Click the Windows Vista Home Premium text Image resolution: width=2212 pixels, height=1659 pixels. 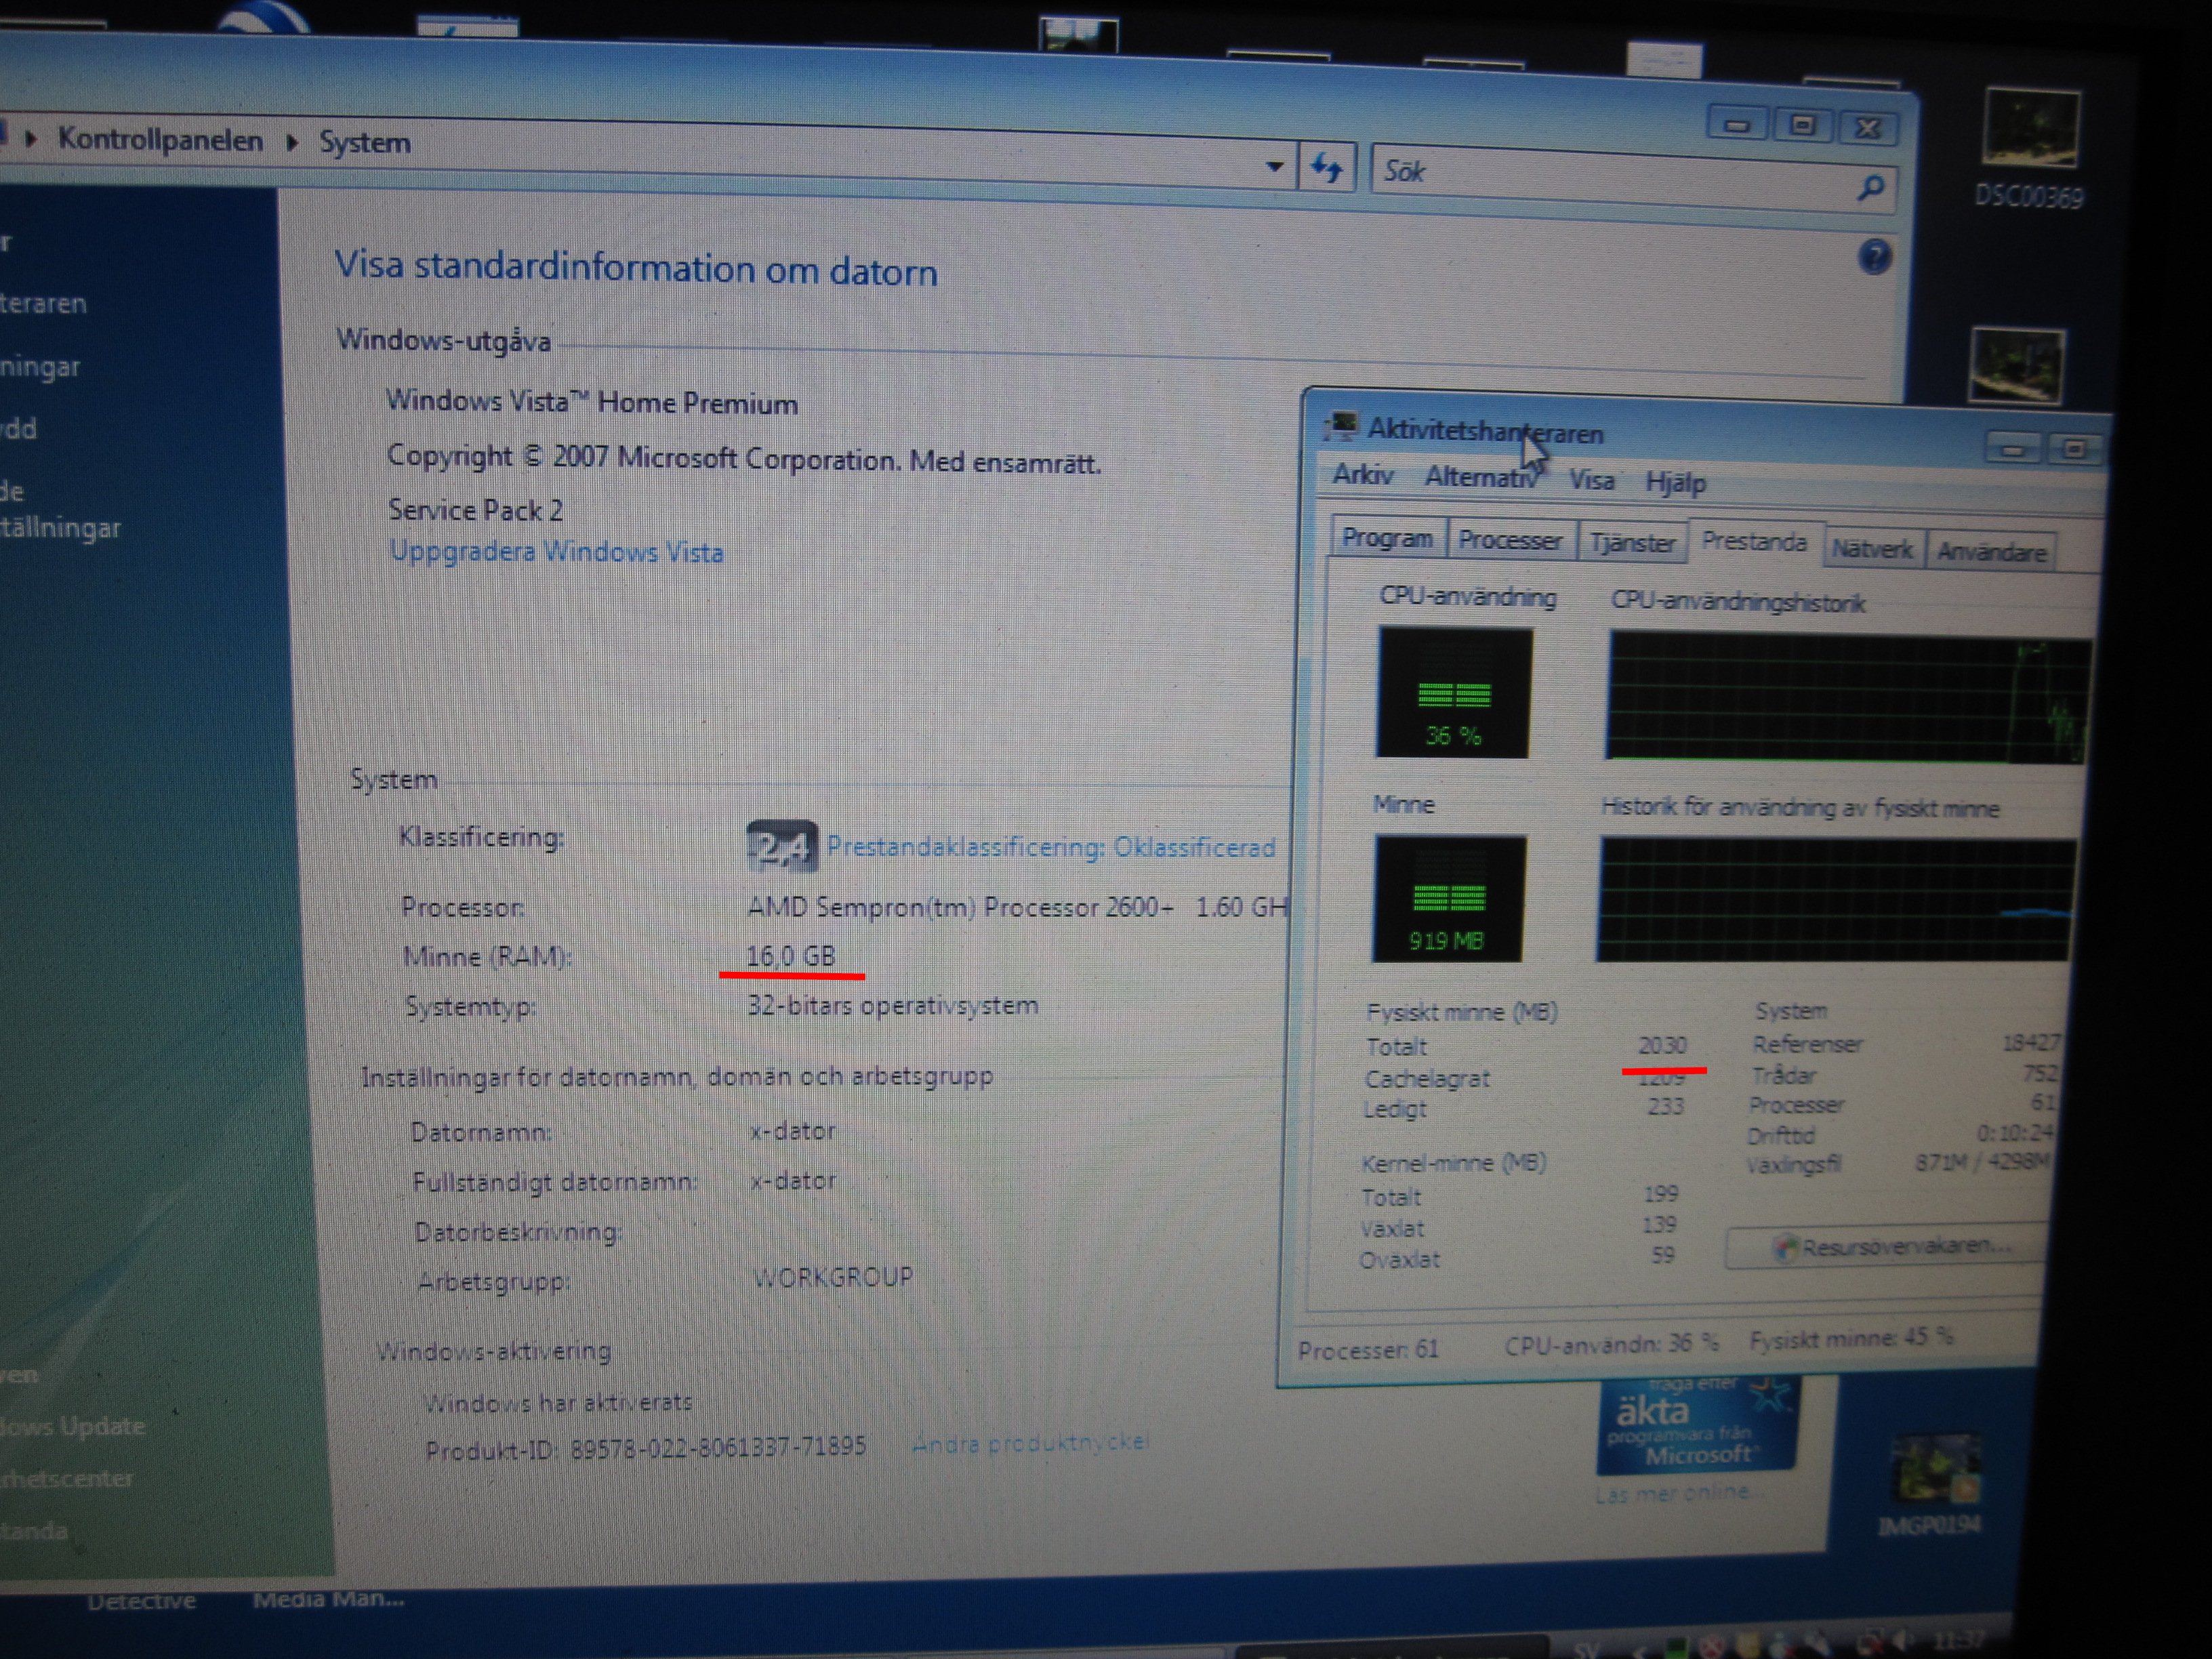point(592,402)
